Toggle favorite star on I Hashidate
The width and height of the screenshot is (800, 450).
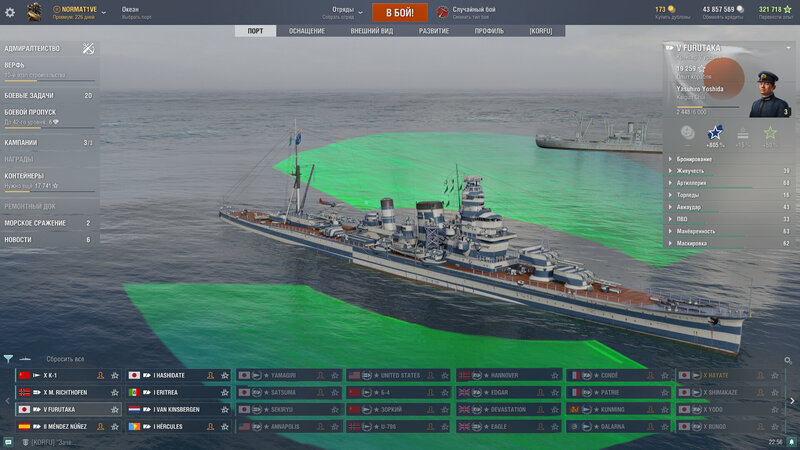pyautogui.click(x=224, y=376)
